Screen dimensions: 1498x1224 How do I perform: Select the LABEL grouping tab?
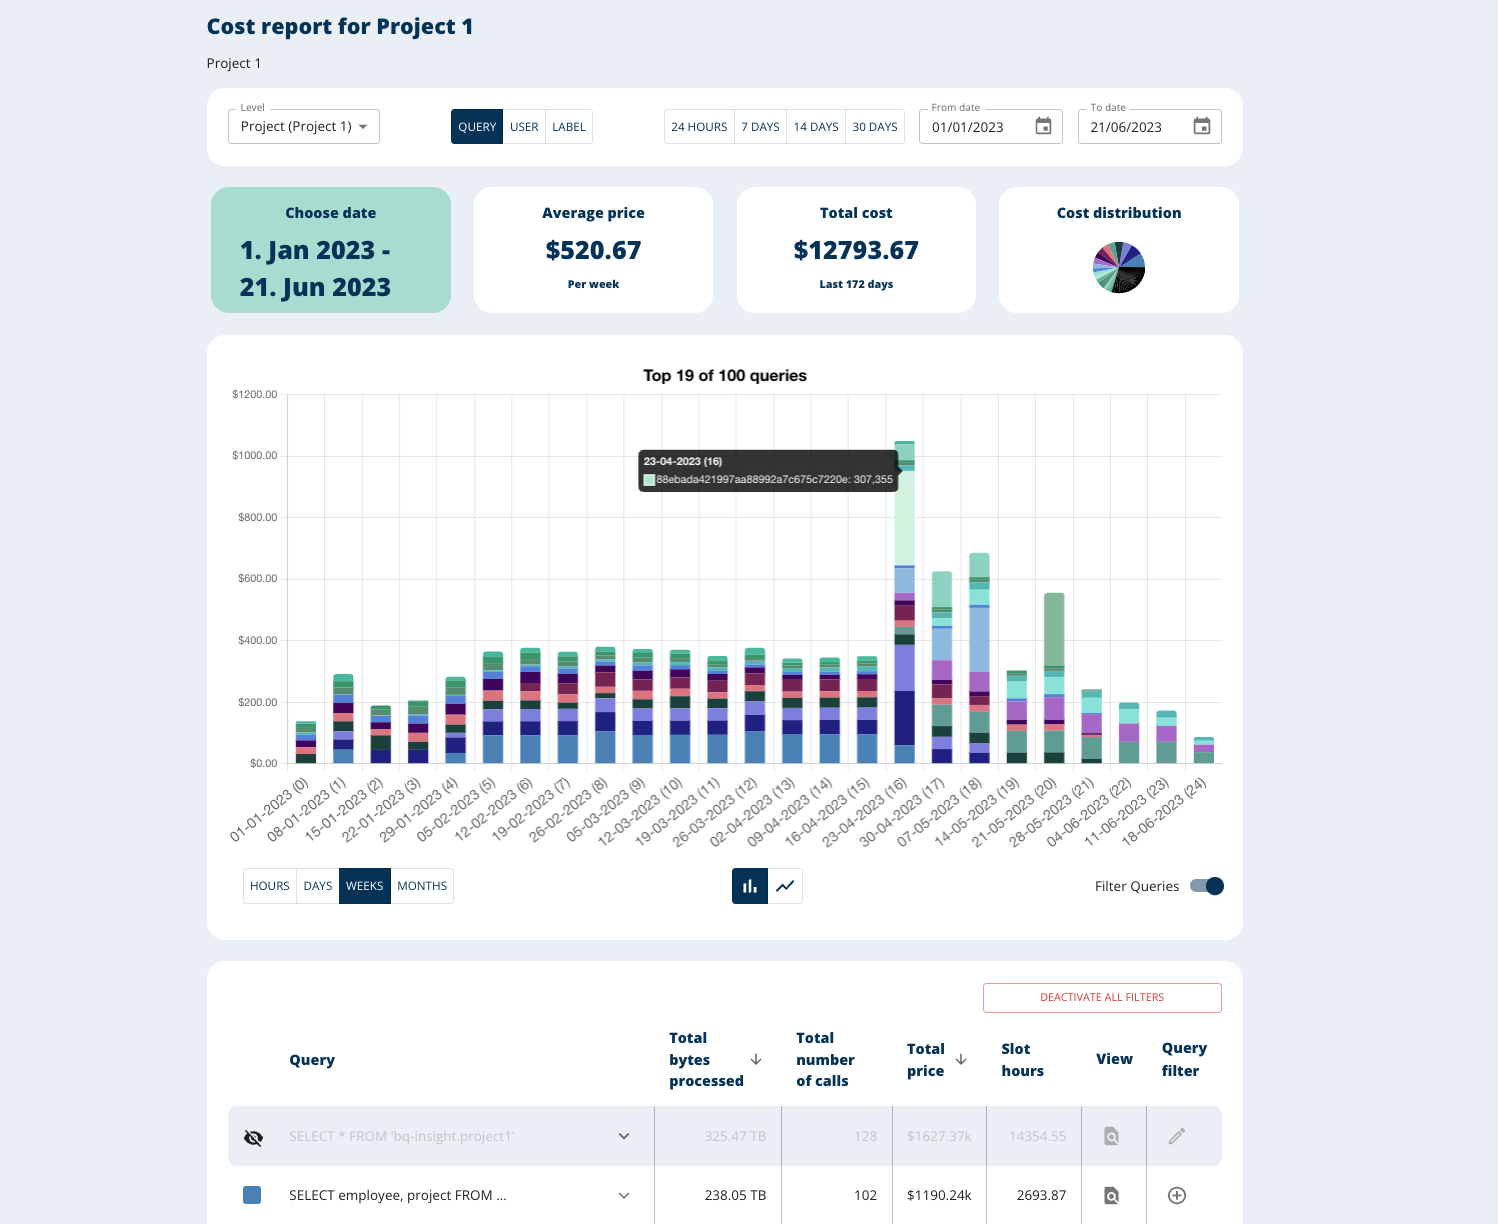(x=569, y=127)
